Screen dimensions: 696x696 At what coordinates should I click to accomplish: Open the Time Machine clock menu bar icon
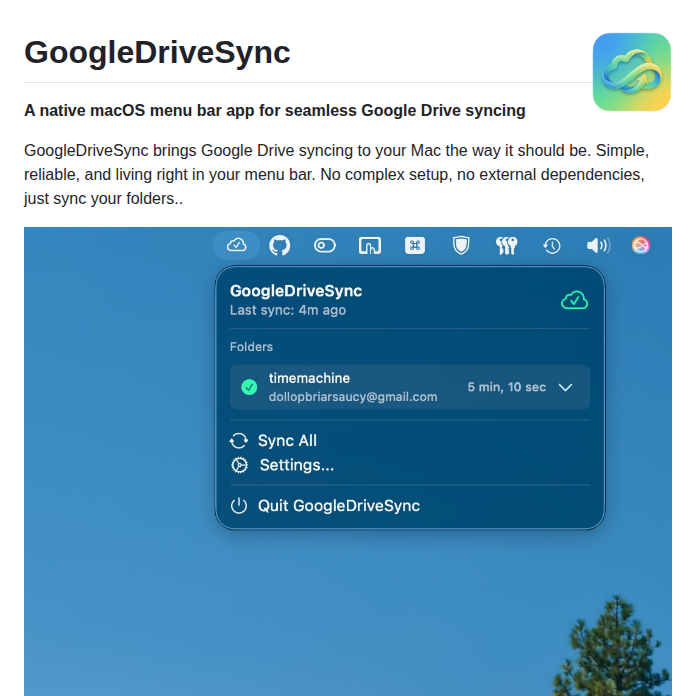[x=552, y=246]
